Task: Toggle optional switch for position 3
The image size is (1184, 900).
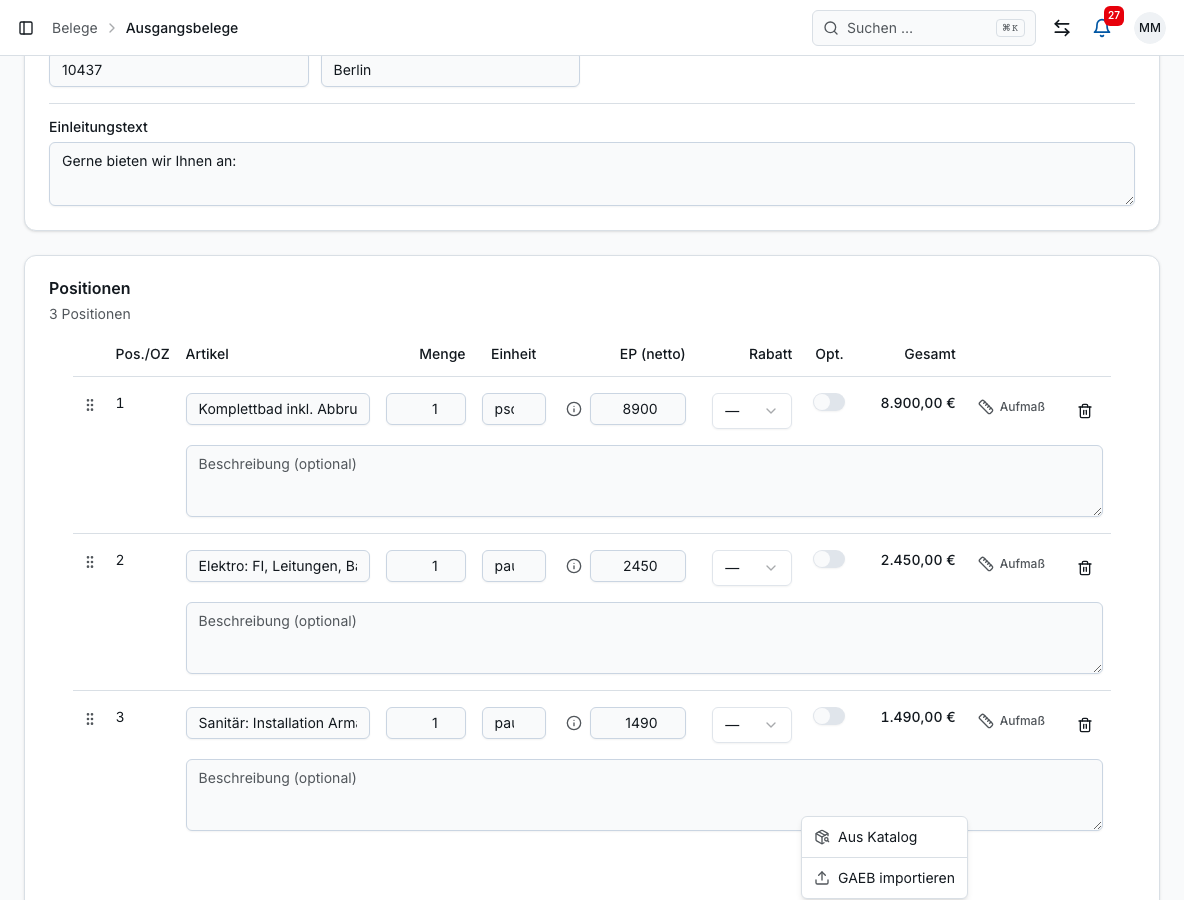Action: (x=828, y=717)
